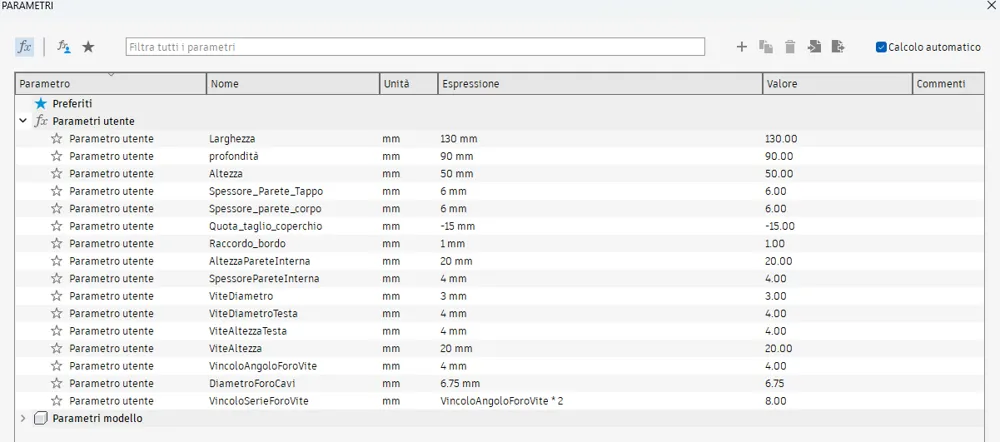This screenshot has height=442, width=1000.
Task: Sort by Unità column header
Action: (x=408, y=84)
